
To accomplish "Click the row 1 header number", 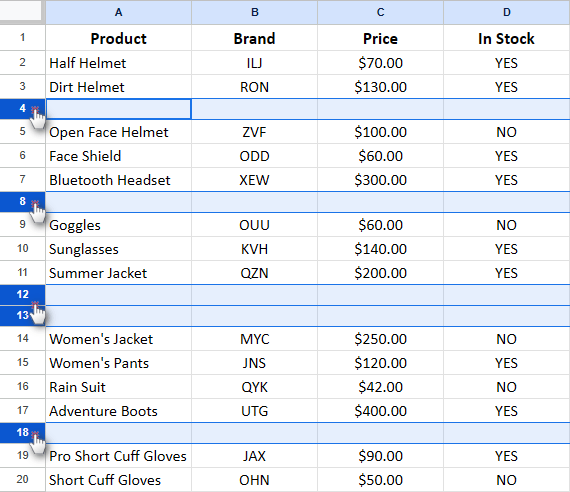I will click(x=23, y=37).
